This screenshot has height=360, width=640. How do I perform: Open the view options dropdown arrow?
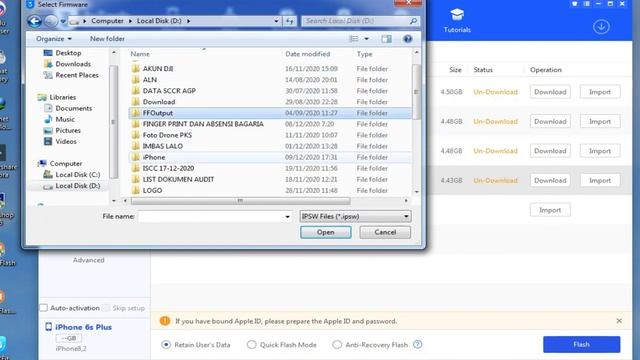[367, 39]
